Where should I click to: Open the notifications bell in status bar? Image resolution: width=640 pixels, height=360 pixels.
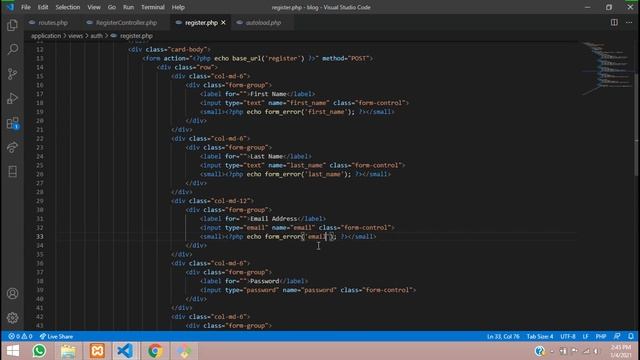click(631, 336)
